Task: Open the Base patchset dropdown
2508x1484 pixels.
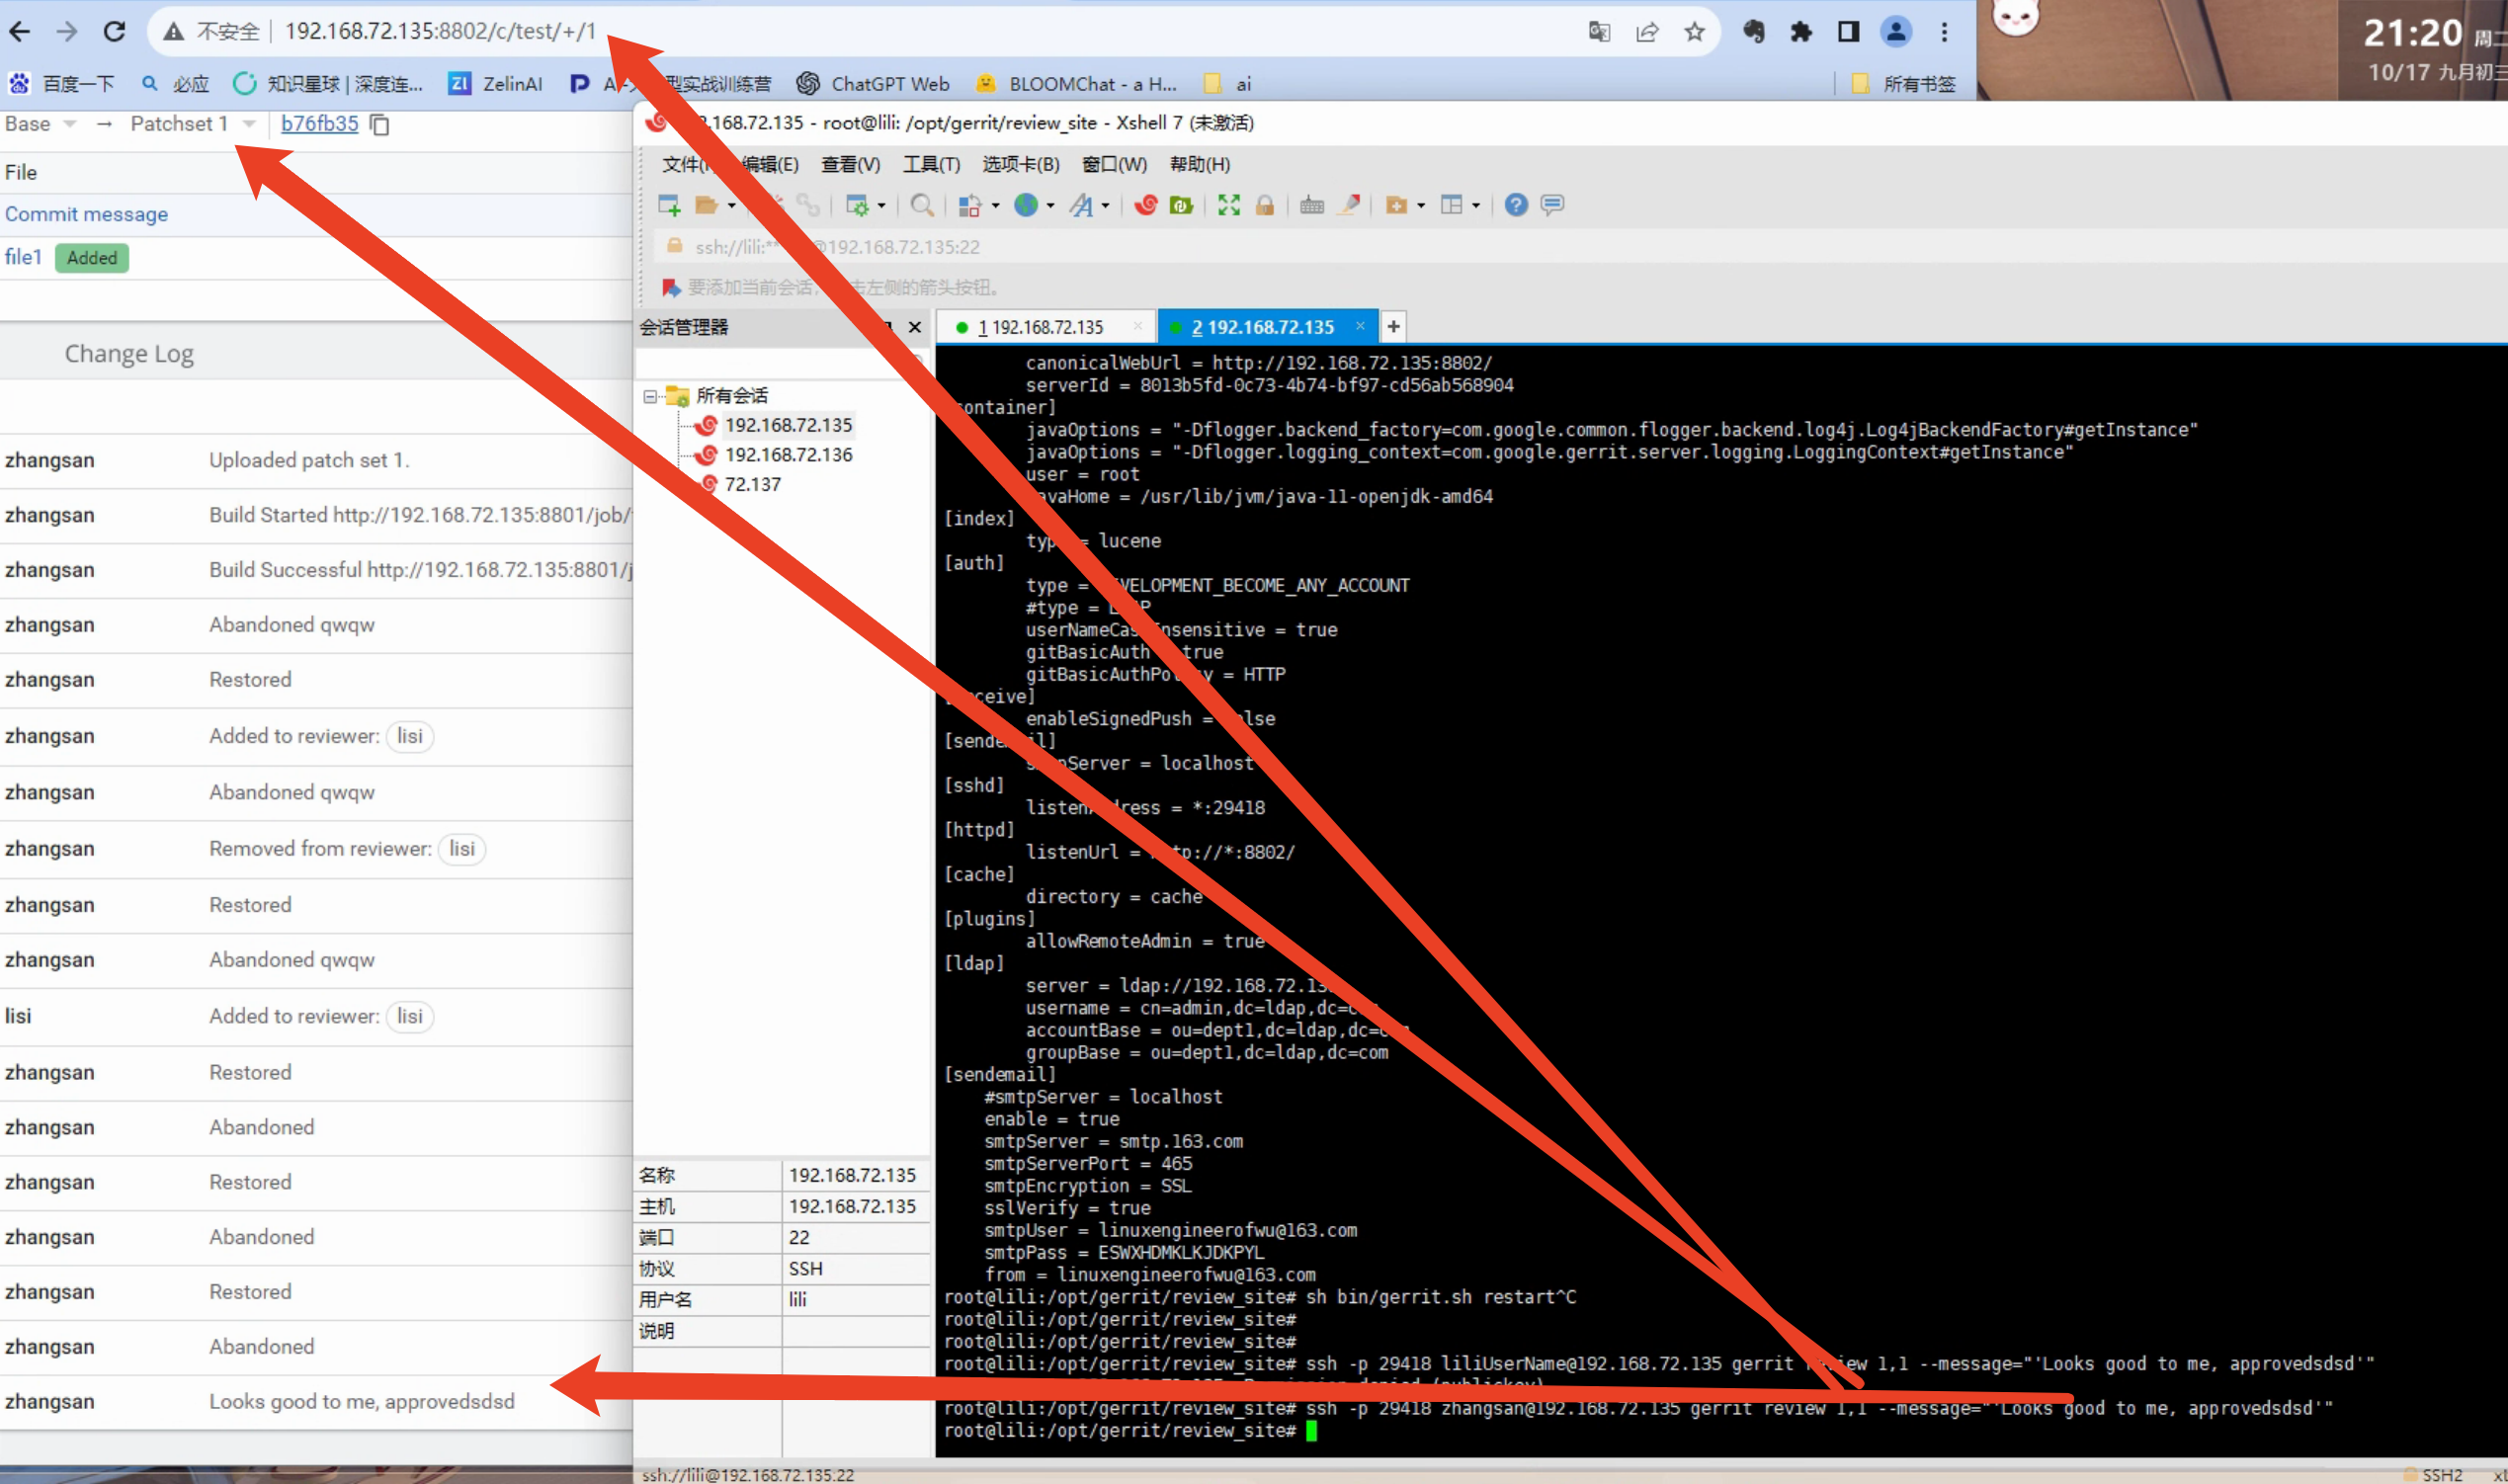Action: coord(40,124)
